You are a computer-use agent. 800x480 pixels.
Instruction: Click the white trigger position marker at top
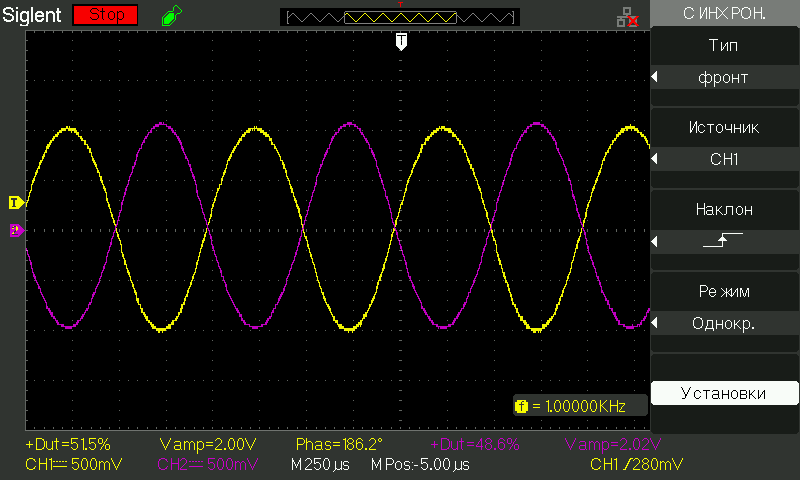402,41
